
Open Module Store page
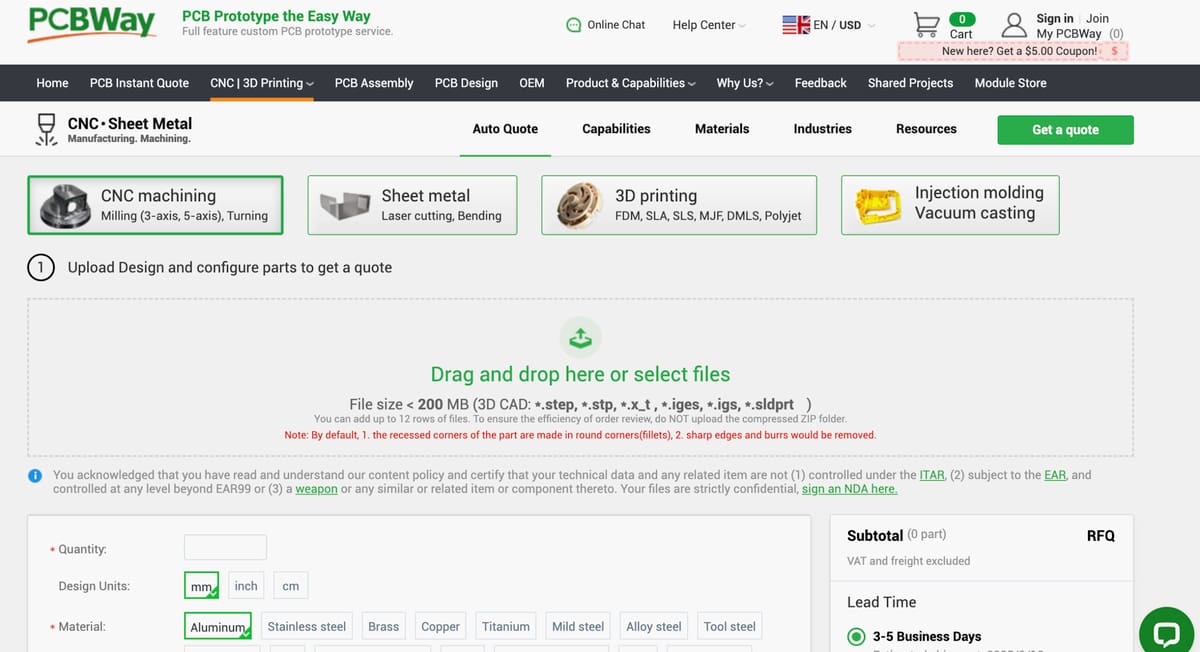tap(1010, 83)
